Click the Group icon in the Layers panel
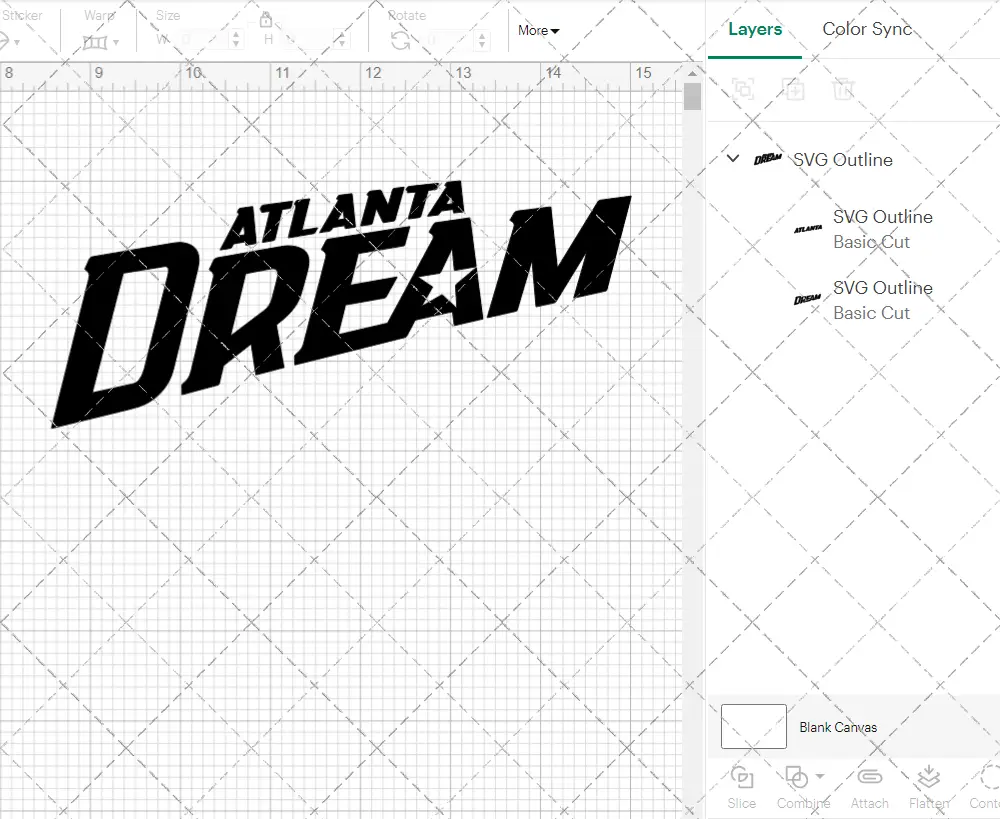 click(742, 89)
